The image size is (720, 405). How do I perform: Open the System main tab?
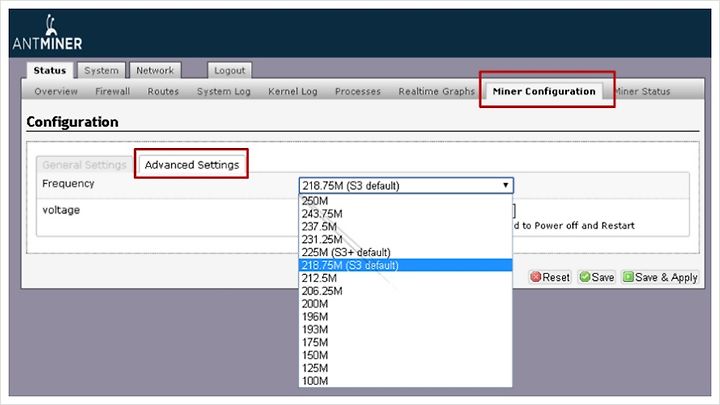click(x=101, y=71)
